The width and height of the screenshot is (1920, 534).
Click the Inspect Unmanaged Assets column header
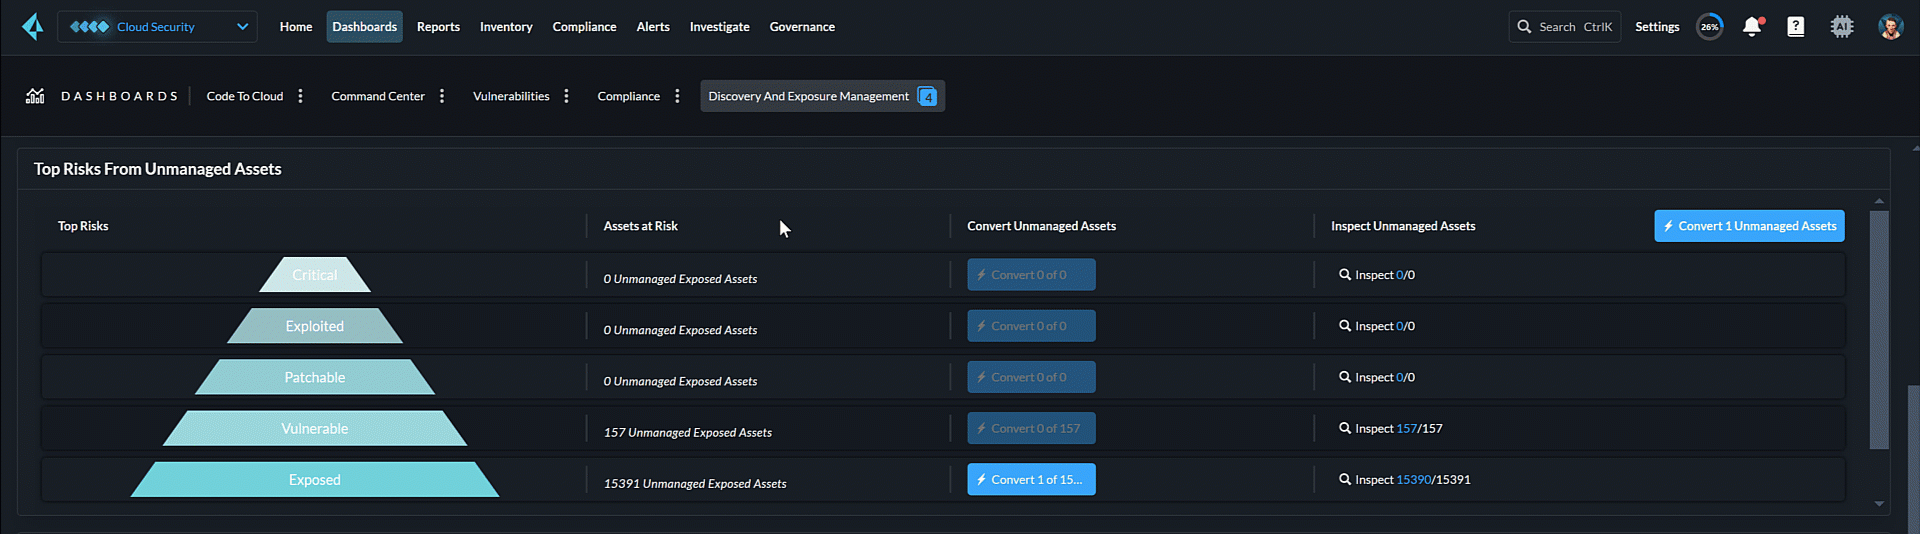pyautogui.click(x=1403, y=226)
